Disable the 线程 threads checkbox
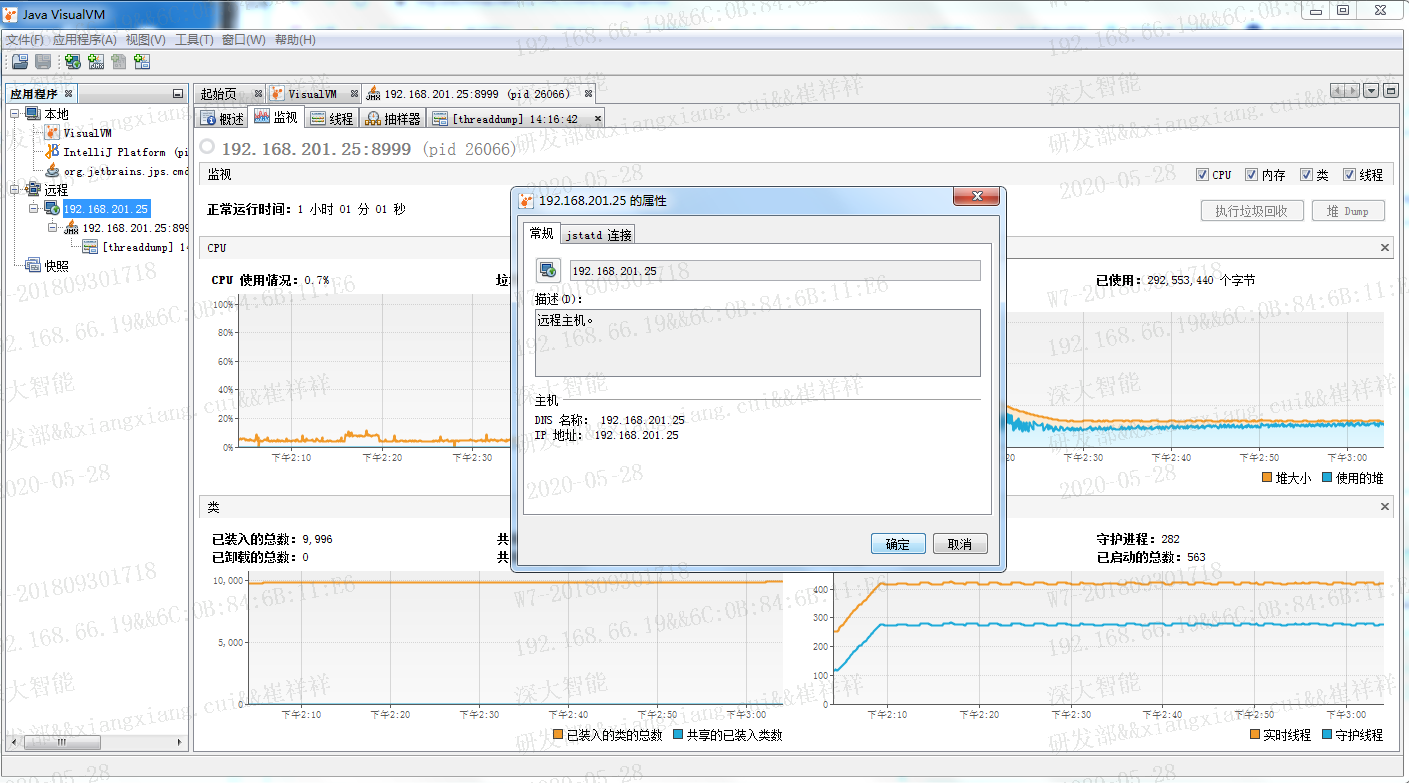Screen dimensions: 1409x783 click(1349, 175)
